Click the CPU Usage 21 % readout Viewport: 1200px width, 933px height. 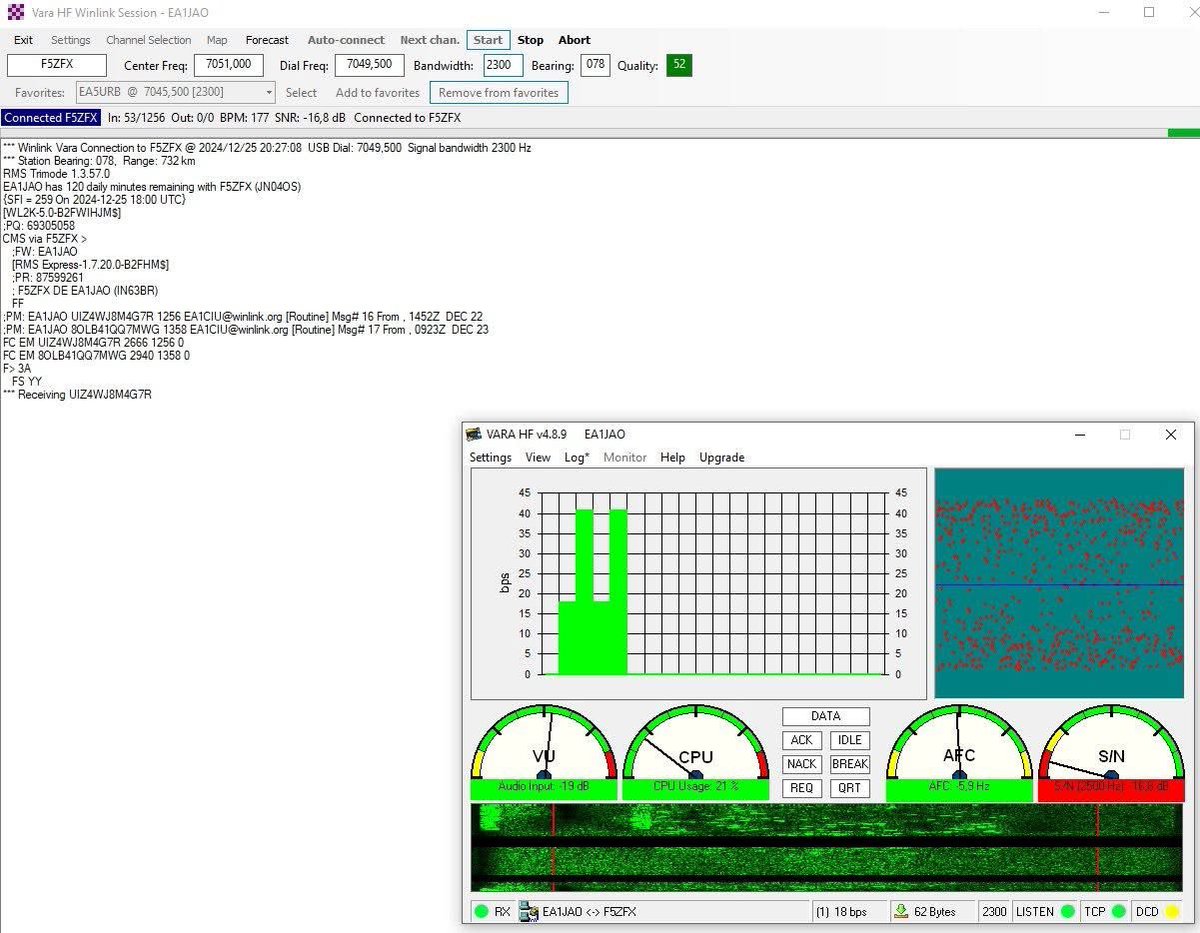(x=696, y=787)
